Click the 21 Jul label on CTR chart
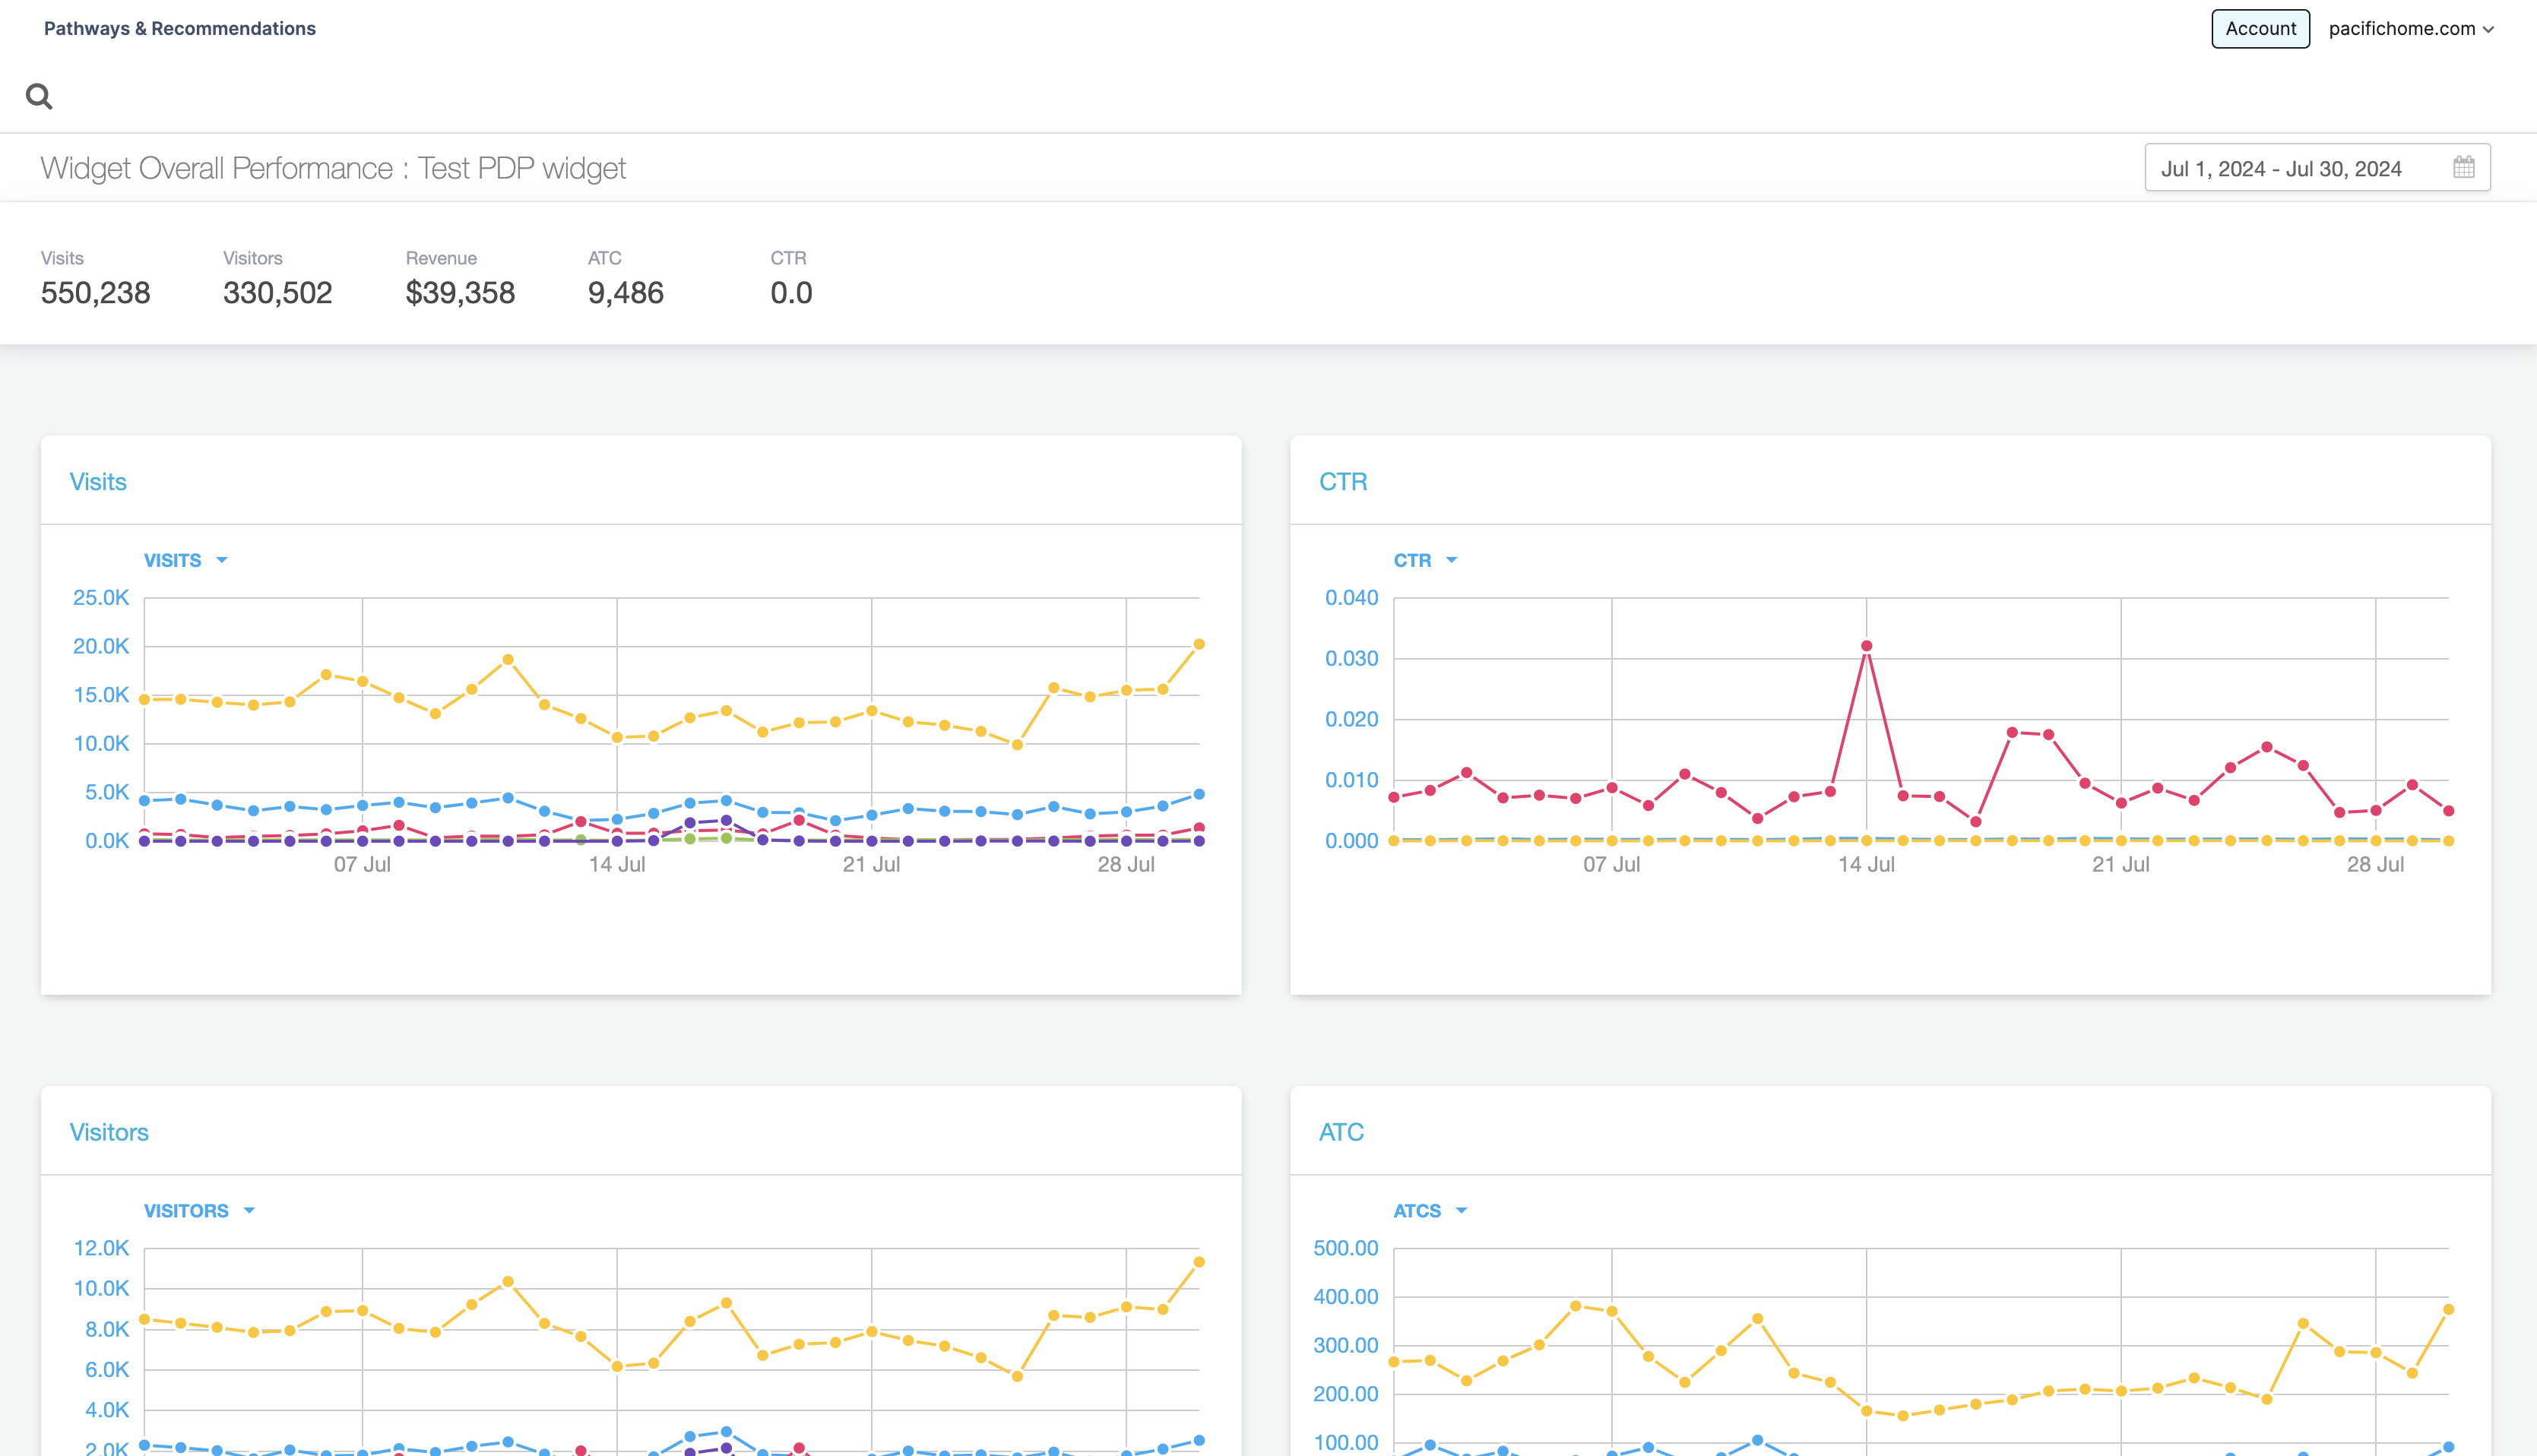This screenshot has height=1456, width=2537. coord(2120,864)
